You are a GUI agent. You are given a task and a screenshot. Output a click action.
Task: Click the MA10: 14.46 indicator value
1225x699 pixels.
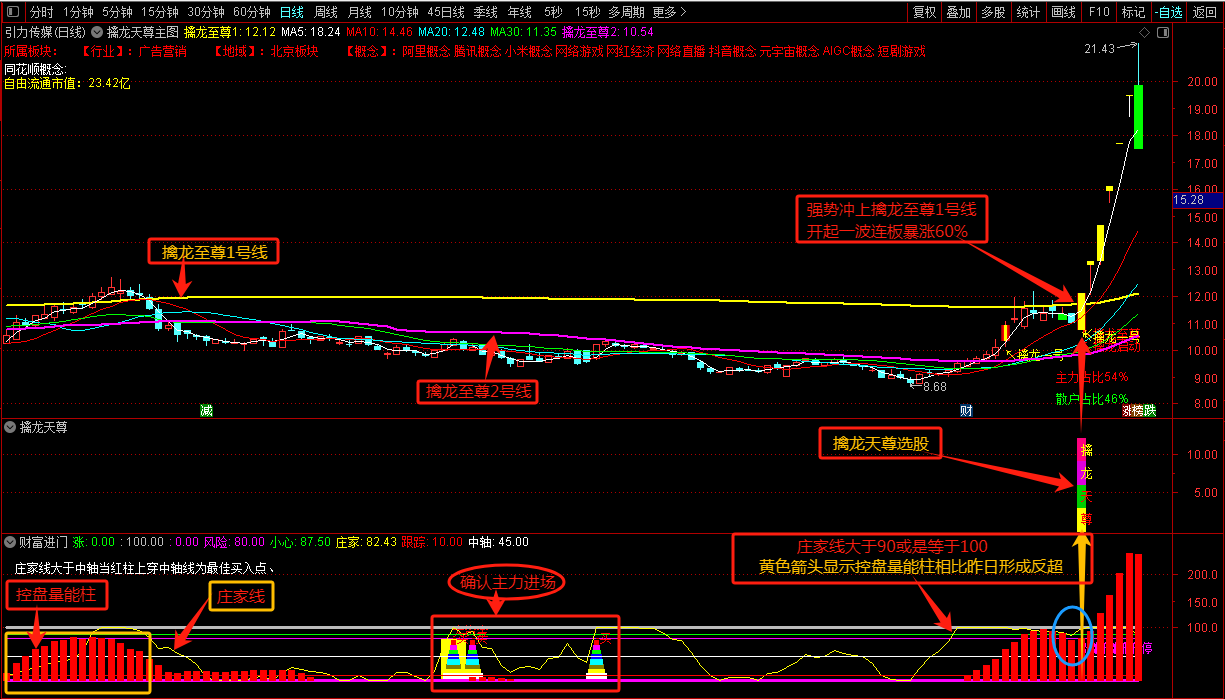pyautogui.click(x=379, y=31)
